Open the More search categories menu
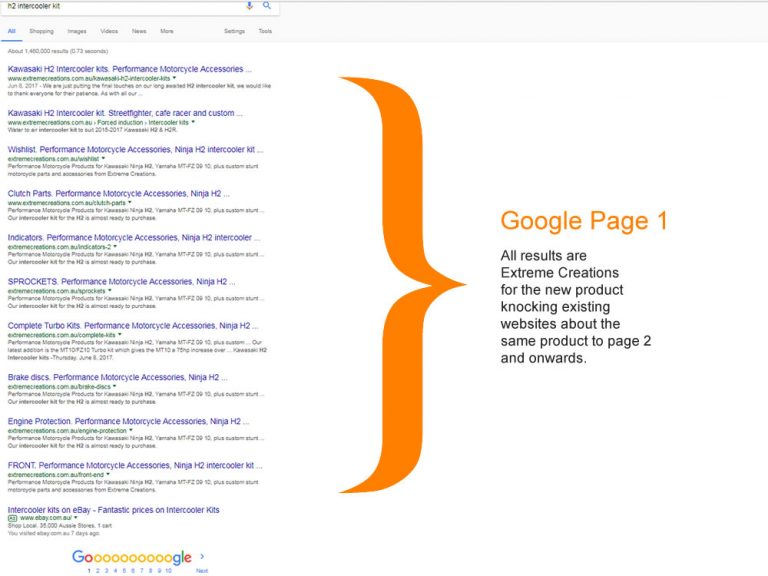The image size is (768, 576). coord(166,31)
